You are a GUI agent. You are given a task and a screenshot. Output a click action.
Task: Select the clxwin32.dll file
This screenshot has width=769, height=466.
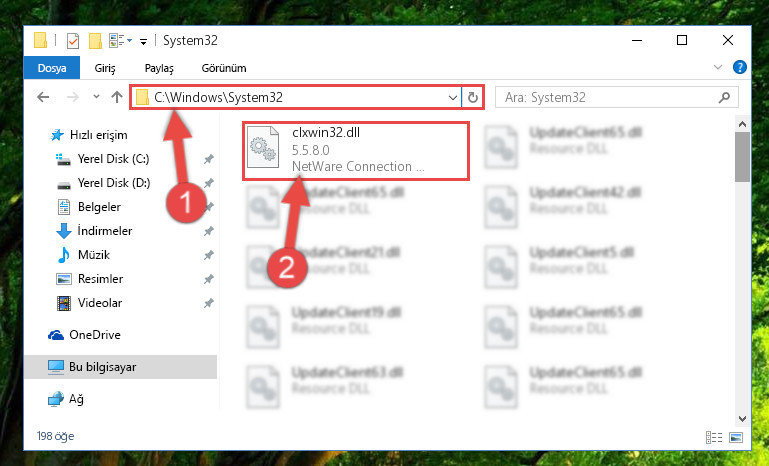click(356, 151)
